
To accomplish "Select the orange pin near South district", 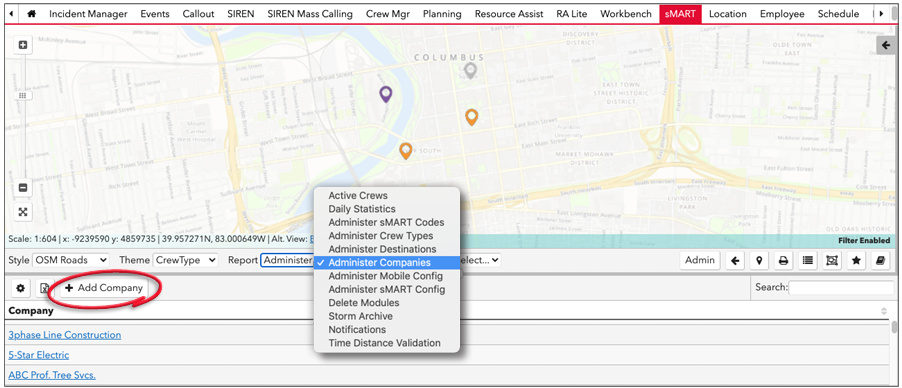I will coord(406,151).
